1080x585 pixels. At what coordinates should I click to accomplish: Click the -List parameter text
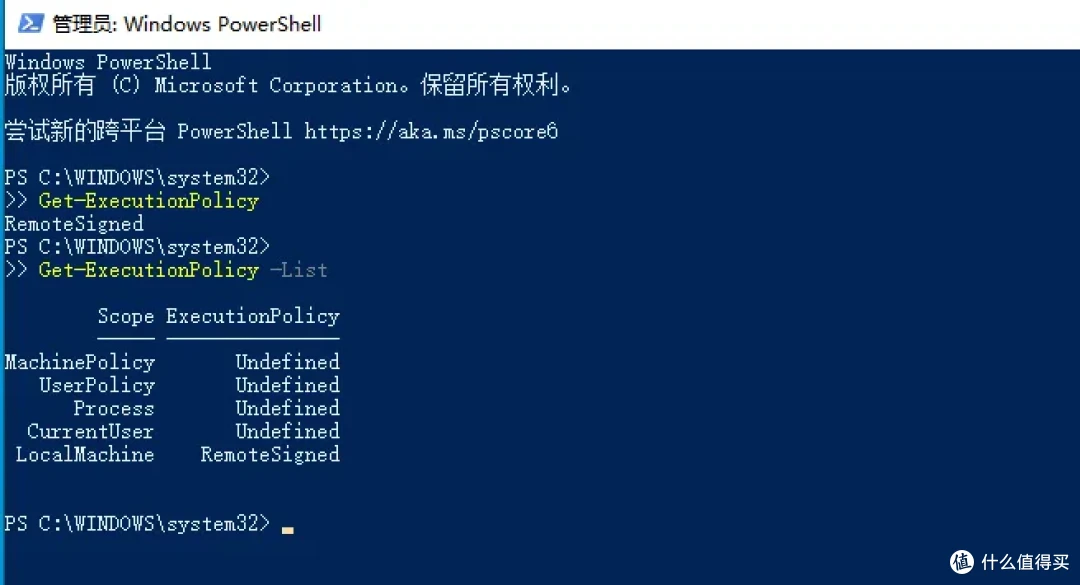point(299,270)
